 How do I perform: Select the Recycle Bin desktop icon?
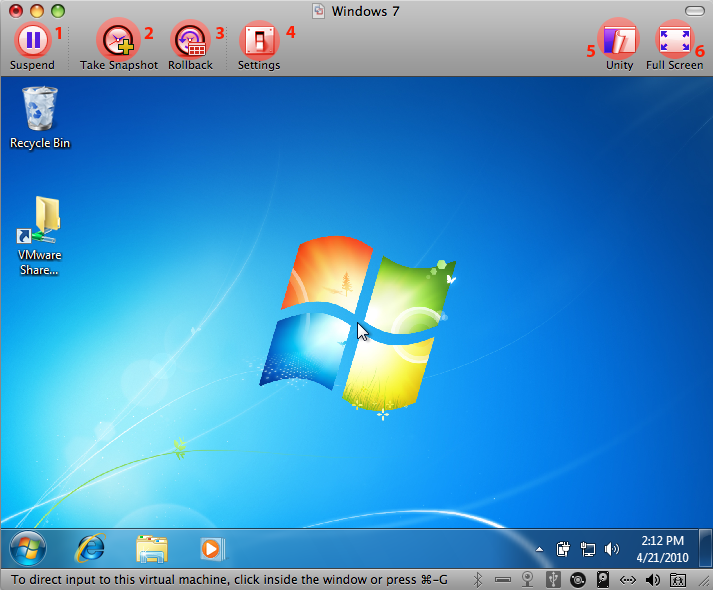(x=40, y=118)
